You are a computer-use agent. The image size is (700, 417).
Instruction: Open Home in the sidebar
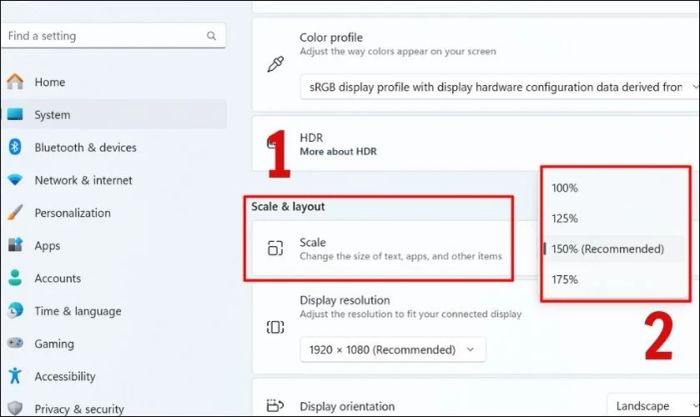coord(114,82)
